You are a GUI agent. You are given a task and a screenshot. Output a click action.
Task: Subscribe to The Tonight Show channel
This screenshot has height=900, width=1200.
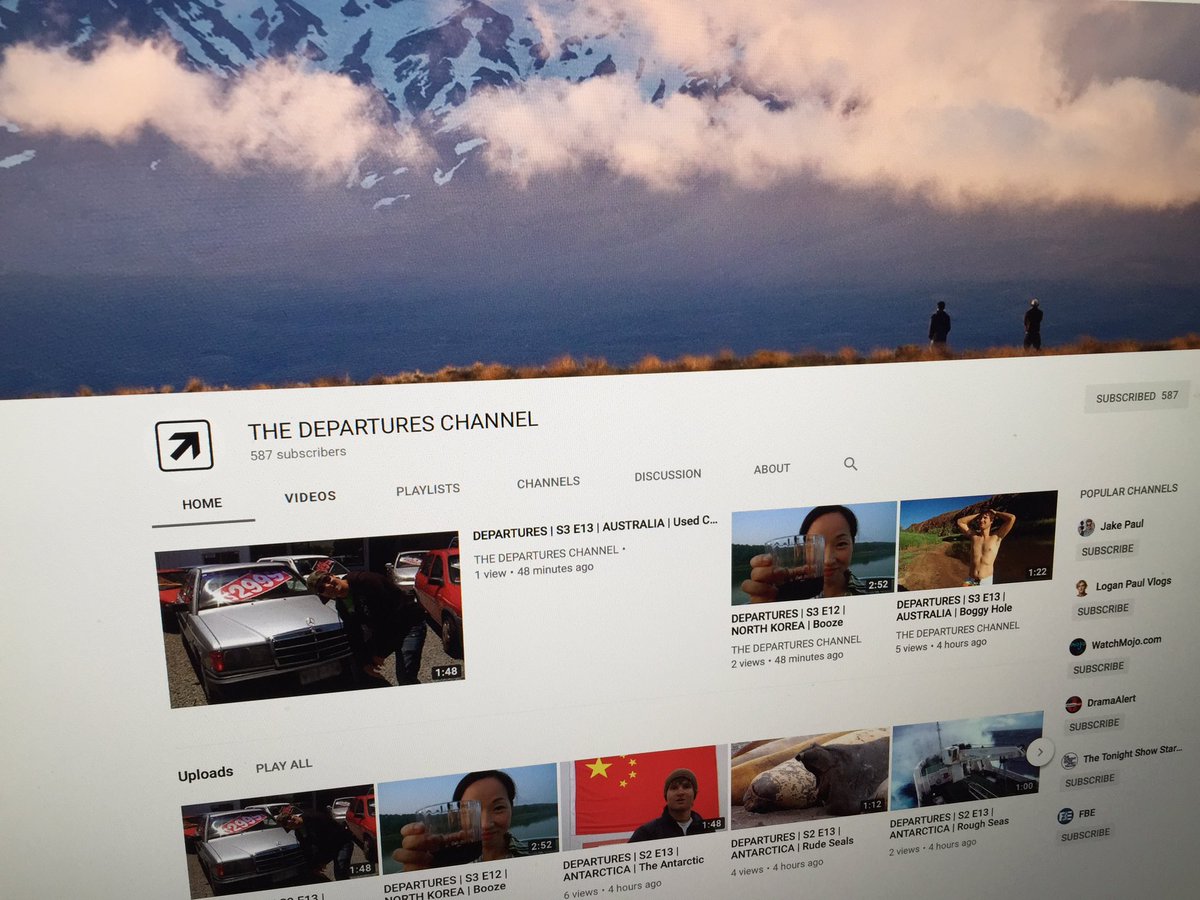[x=1090, y=780]
